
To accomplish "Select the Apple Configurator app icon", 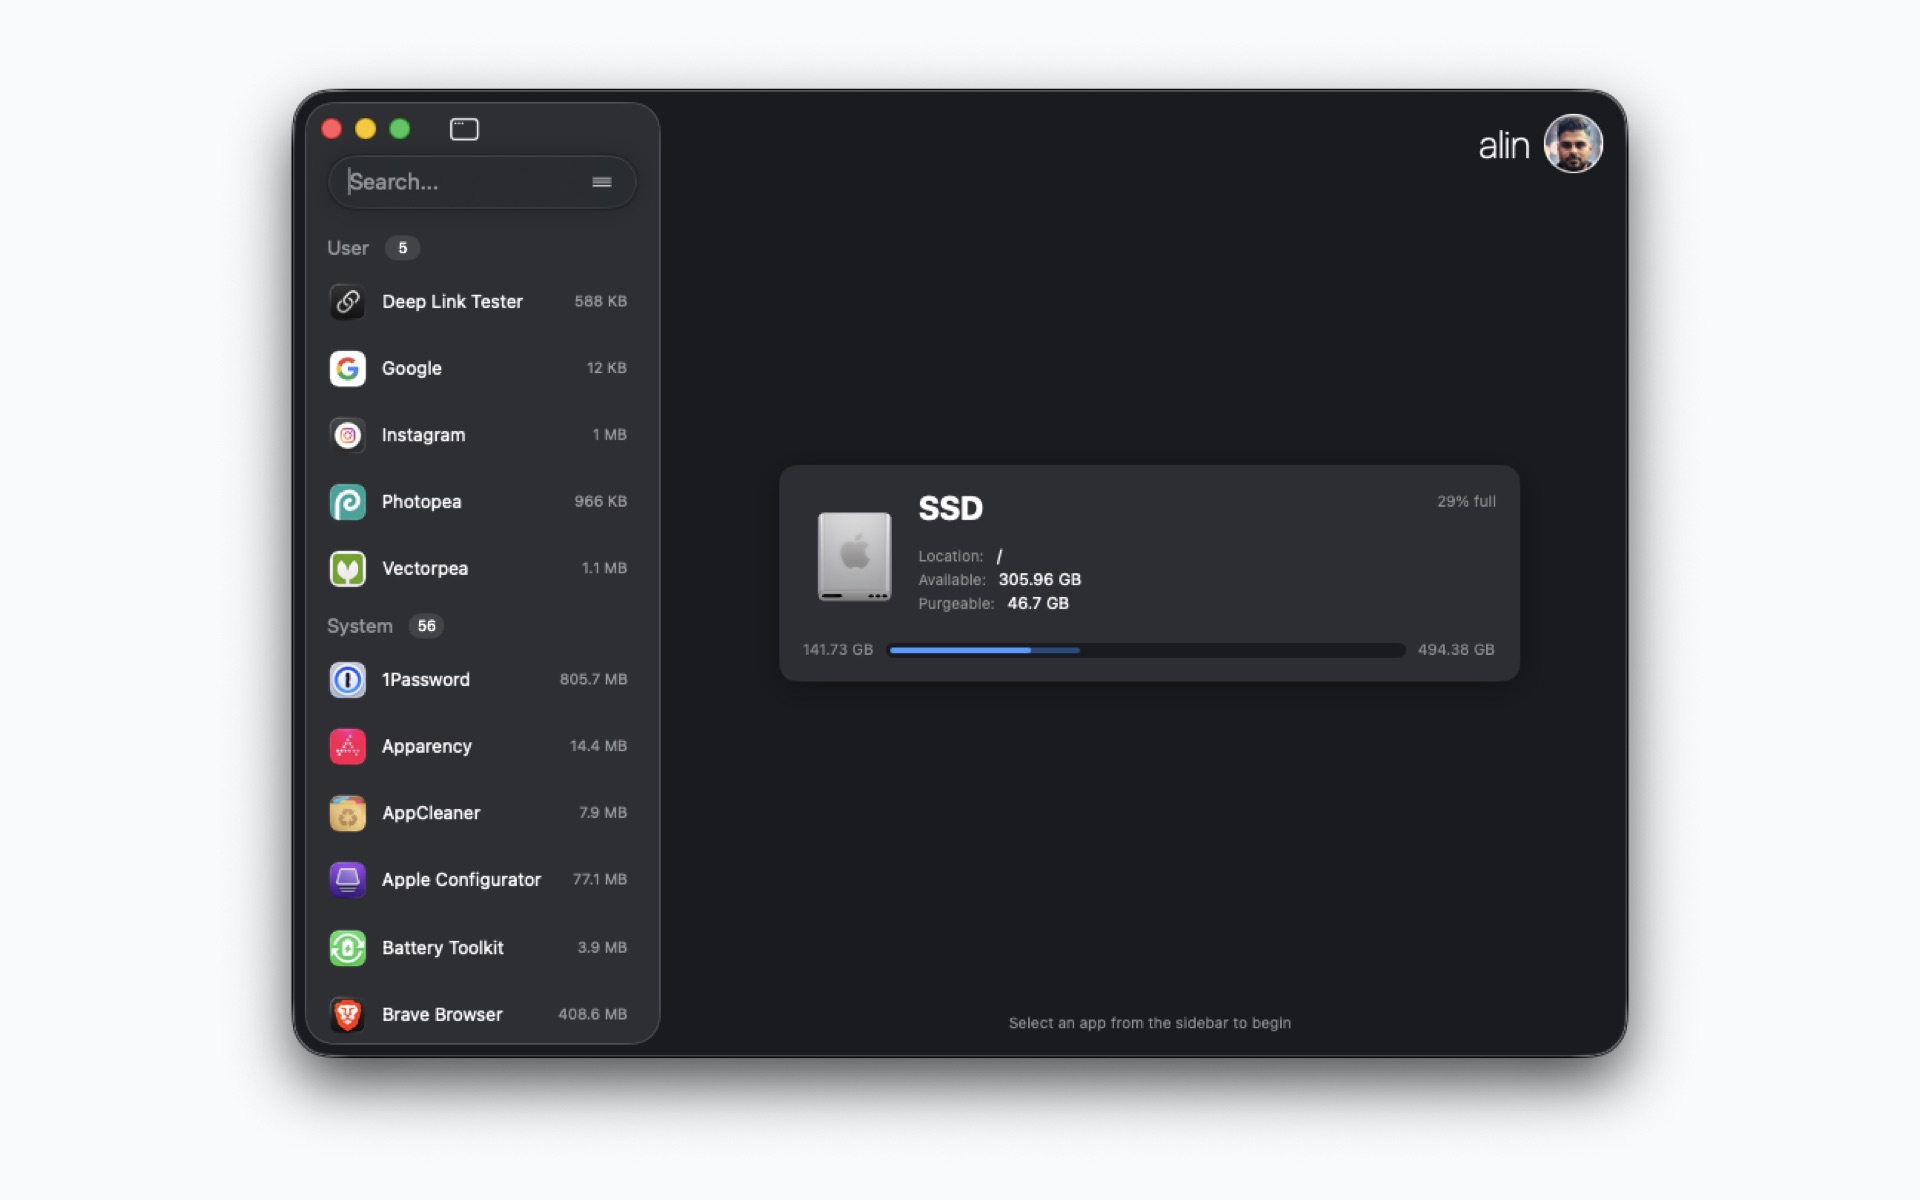I will pos(347,880).
